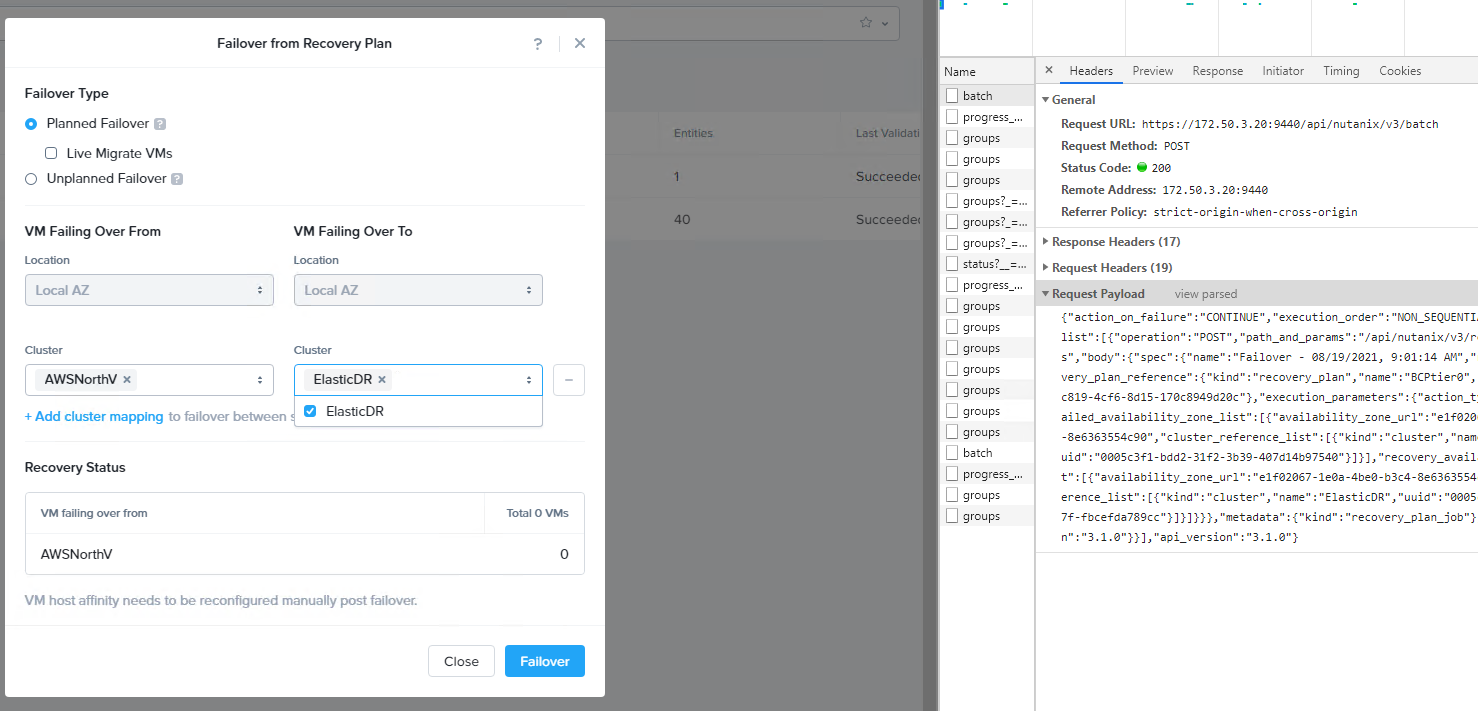Show help tooltip icon beside Unplanned Failover
The width and height of the screenshot is (1478, 711).
coord(177,179)
